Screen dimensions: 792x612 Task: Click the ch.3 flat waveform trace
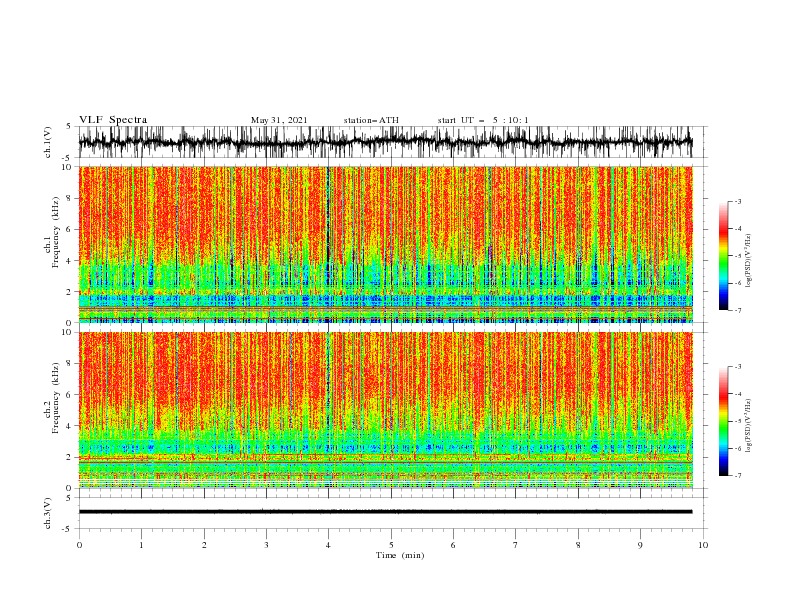click(x=385, y=512)
